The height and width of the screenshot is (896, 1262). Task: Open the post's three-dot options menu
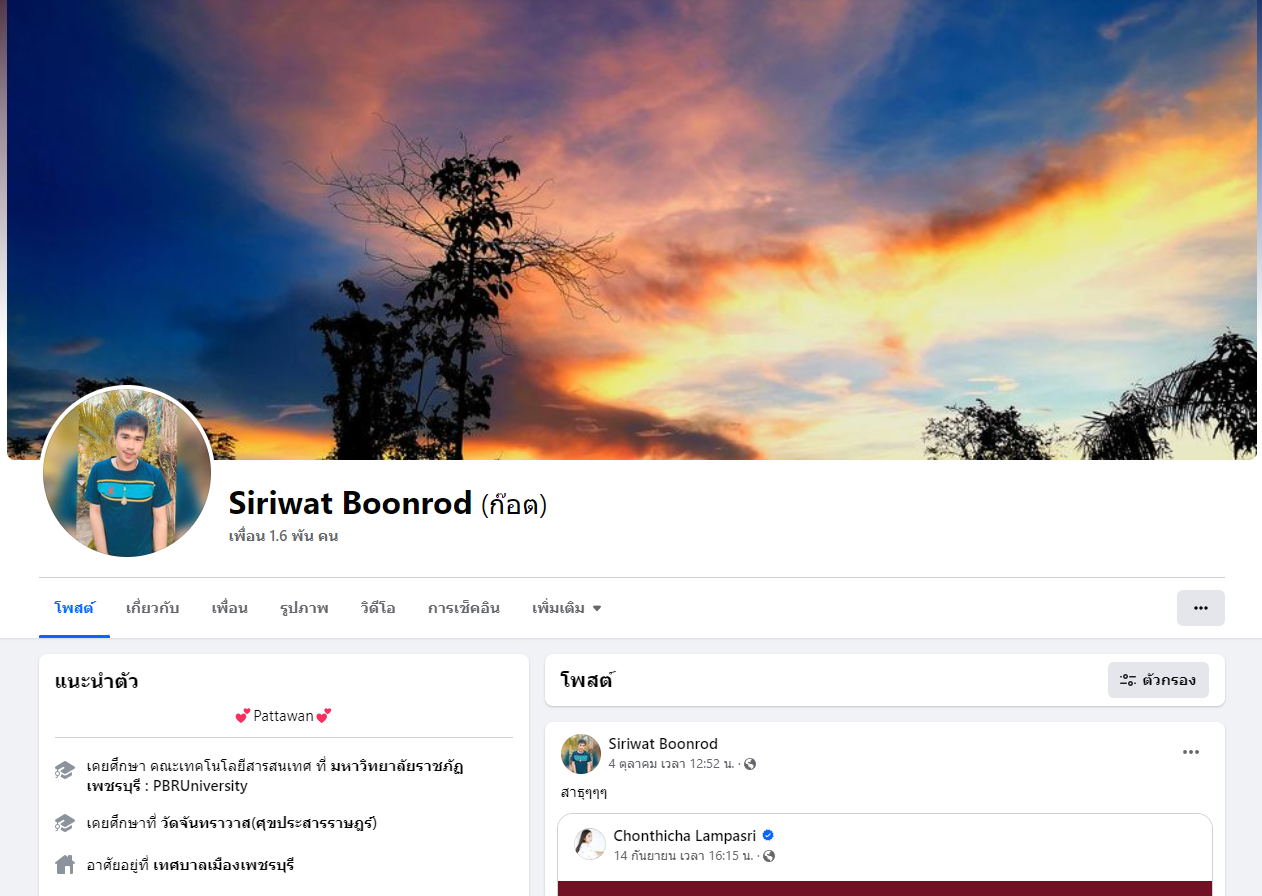tap(1190, 752)
